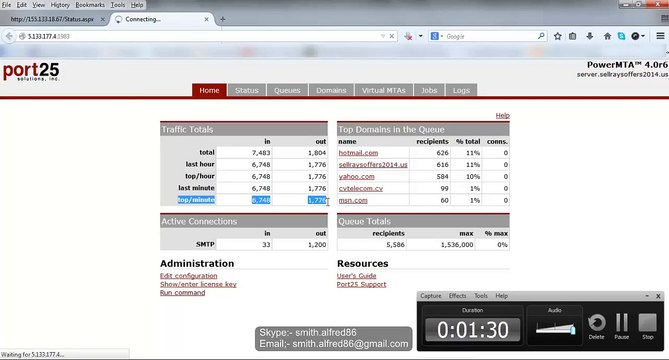This screenshot has height=360, width=669.
Task: Open the Downloads arrow icon
Action: 590,36
